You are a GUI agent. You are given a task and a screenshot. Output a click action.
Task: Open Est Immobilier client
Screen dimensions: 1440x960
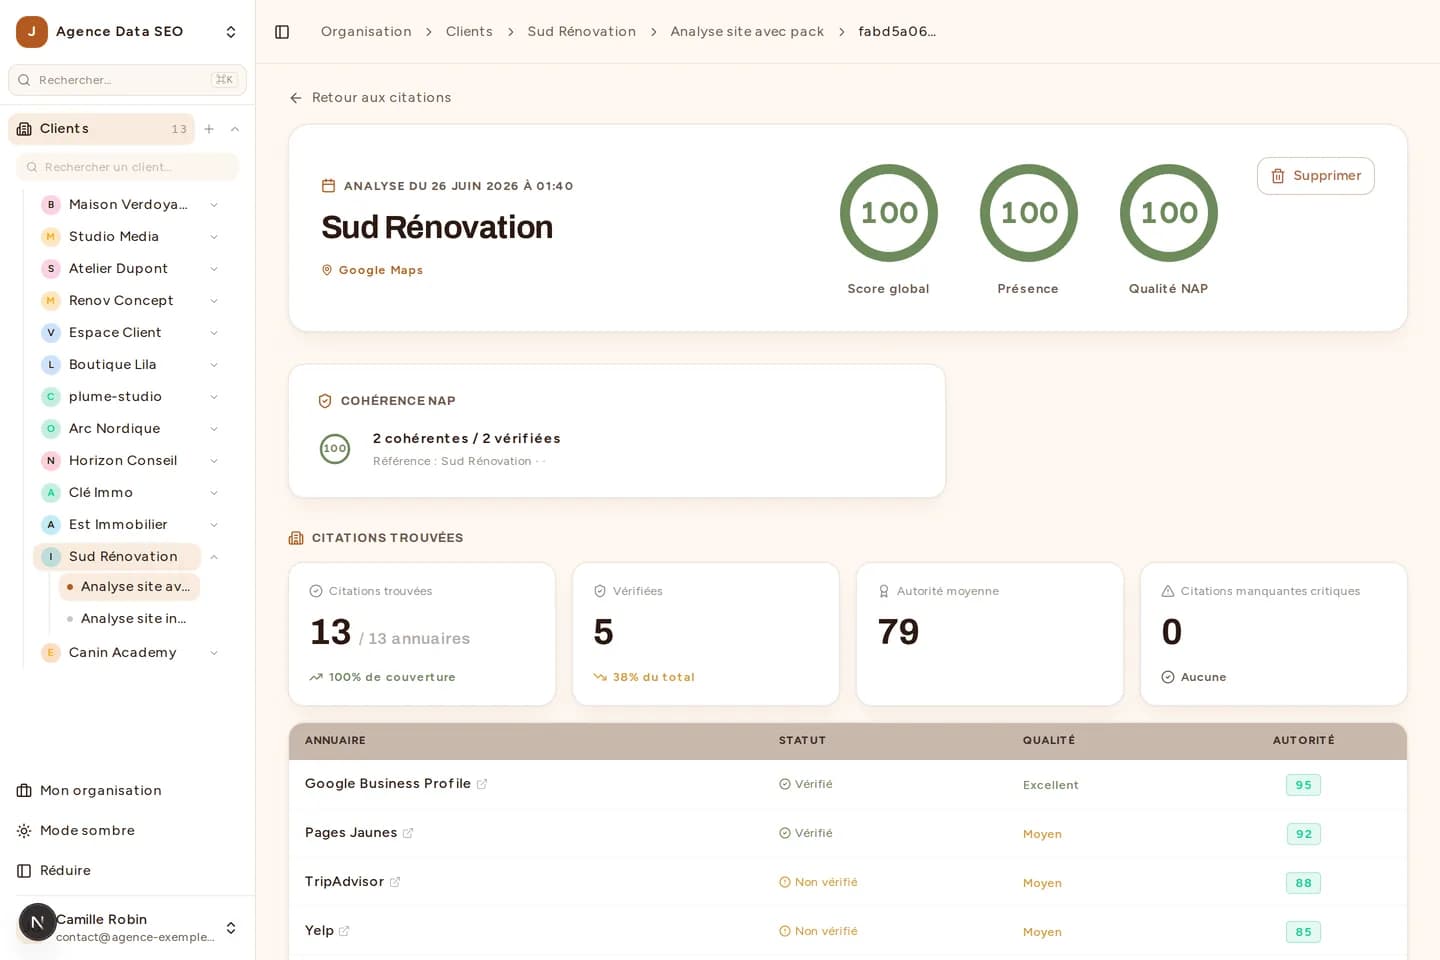(x=118, y=525)
